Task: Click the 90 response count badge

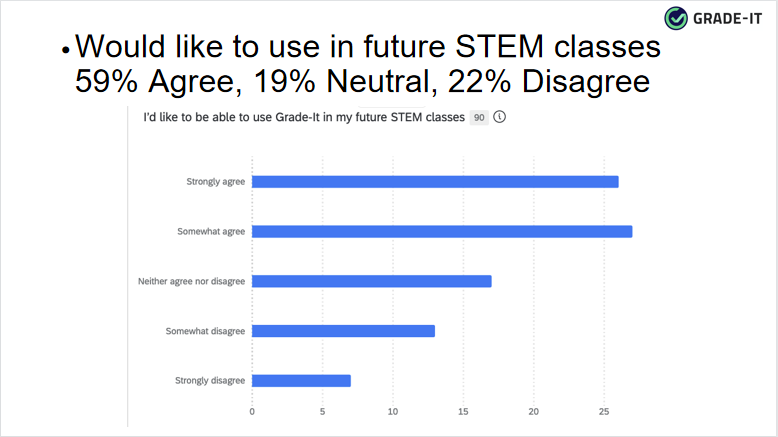Action: (x=480, y=118)
